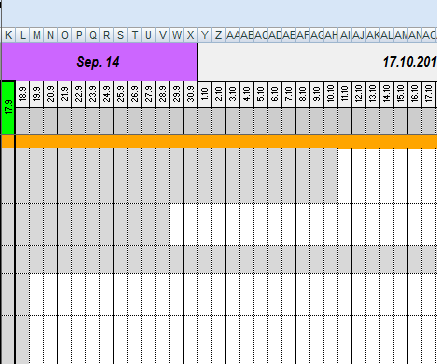Click the 19.9 date cell
The height and width of the screenshot is (364, 437).
pyautogui.click(x=37, y=94)
